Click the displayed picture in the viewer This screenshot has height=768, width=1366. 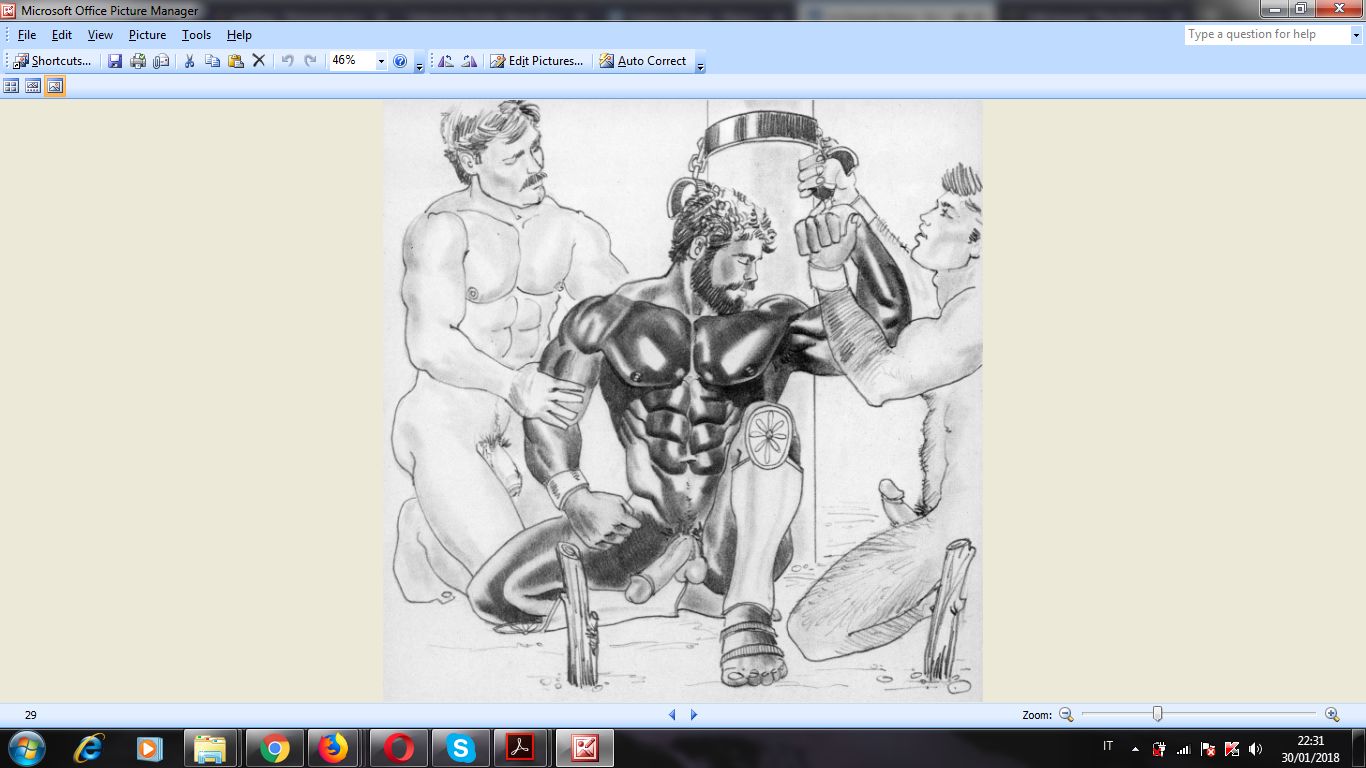pos(683,400)
